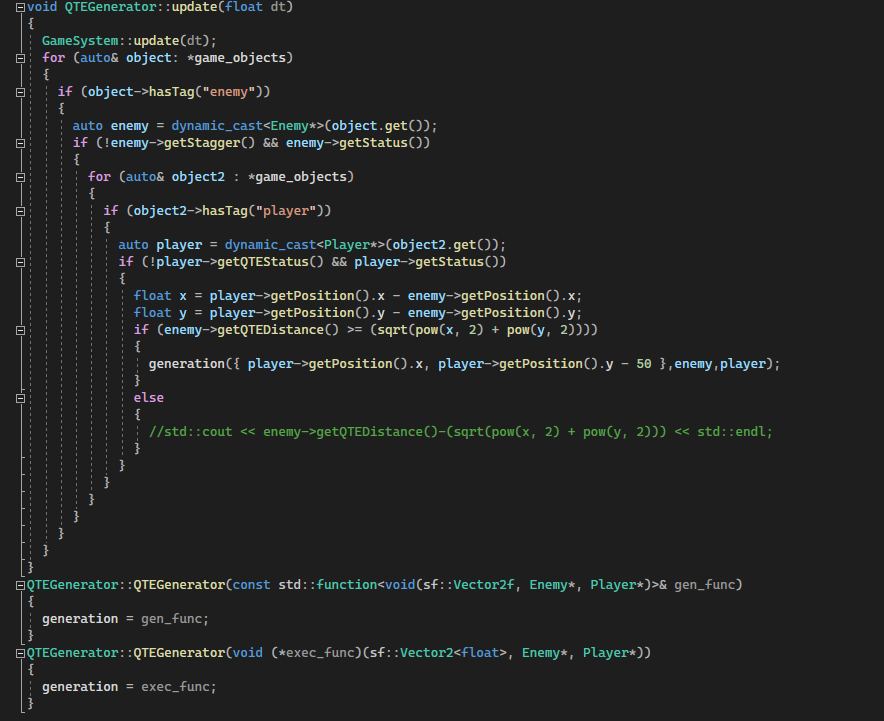
Task: Click the update(dt) call
Action: (171, 41)
